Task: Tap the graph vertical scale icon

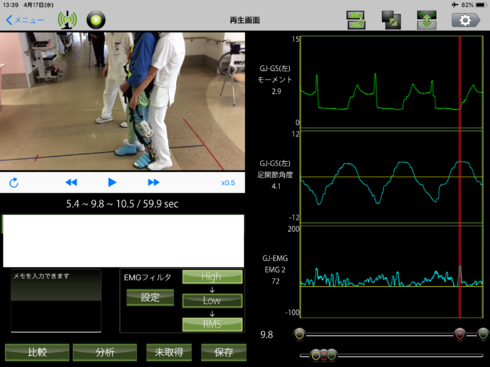Action: click(427, 20)
